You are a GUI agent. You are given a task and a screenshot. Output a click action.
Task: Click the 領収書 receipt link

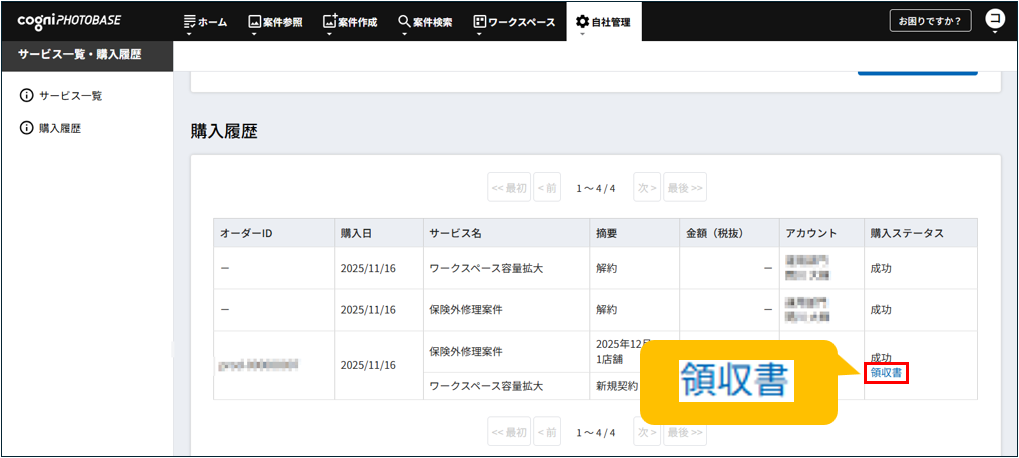(x=886, y=373)
